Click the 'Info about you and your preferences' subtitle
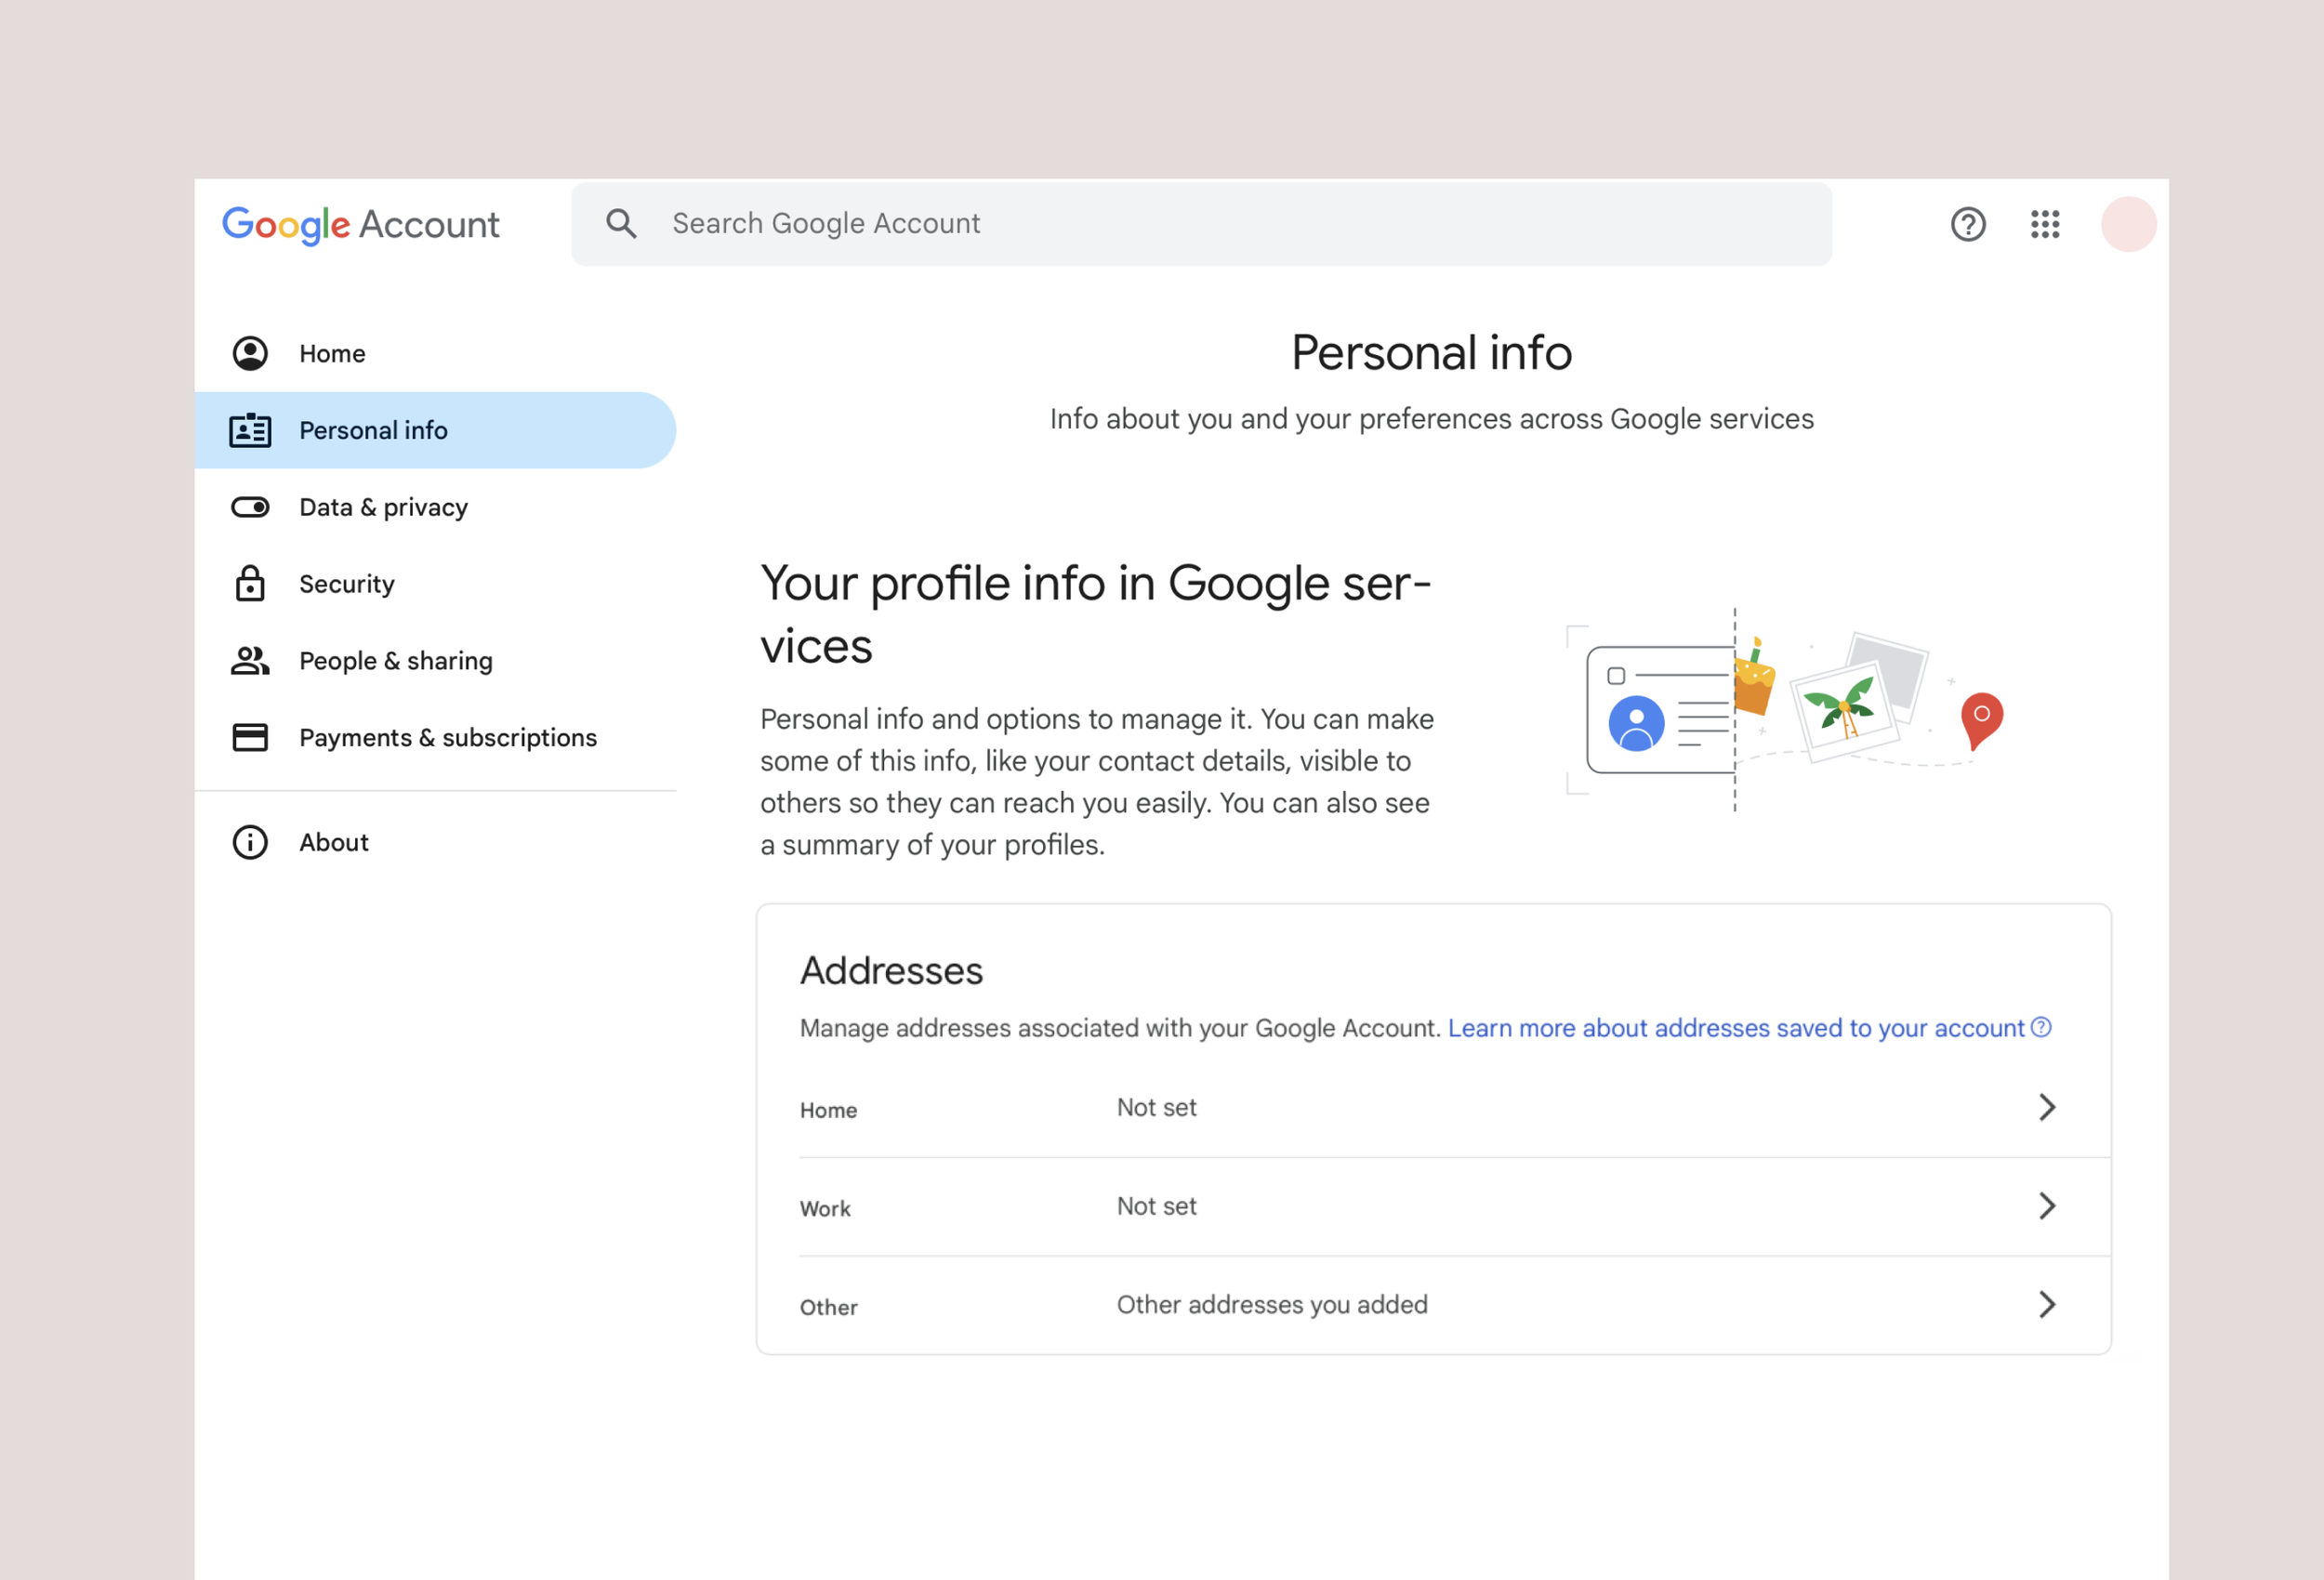The height and width of the screenshot is (1580, 2324). 1431,419
